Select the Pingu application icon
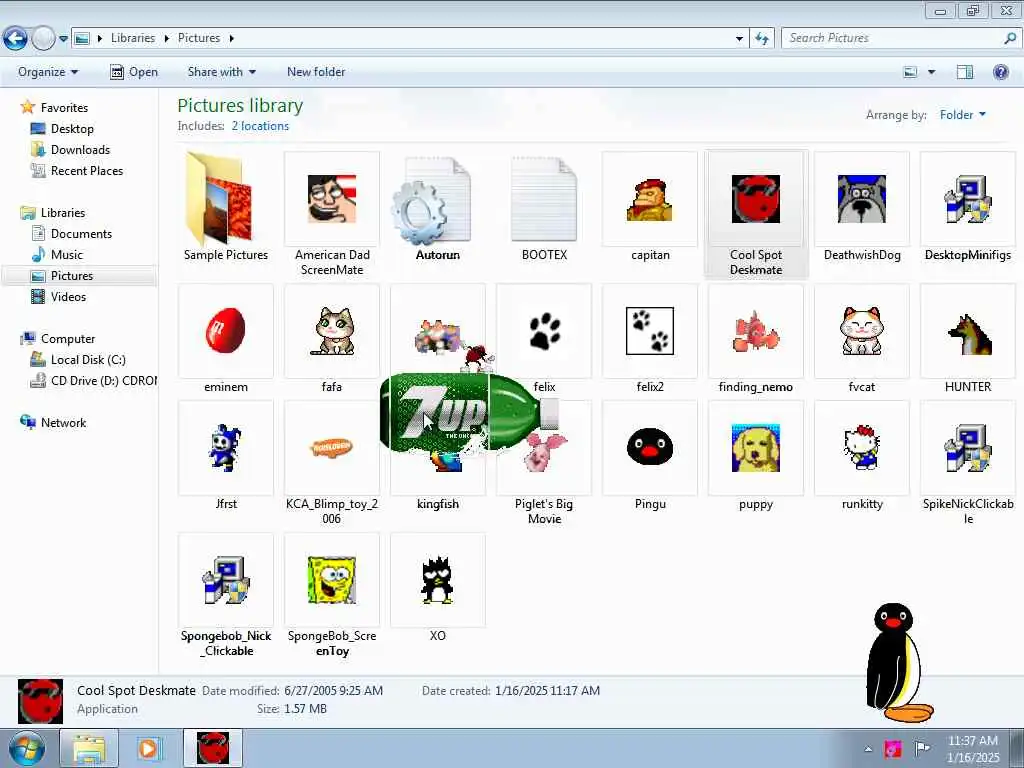This screenshot has width=1024, height=768. pos(650,448)
